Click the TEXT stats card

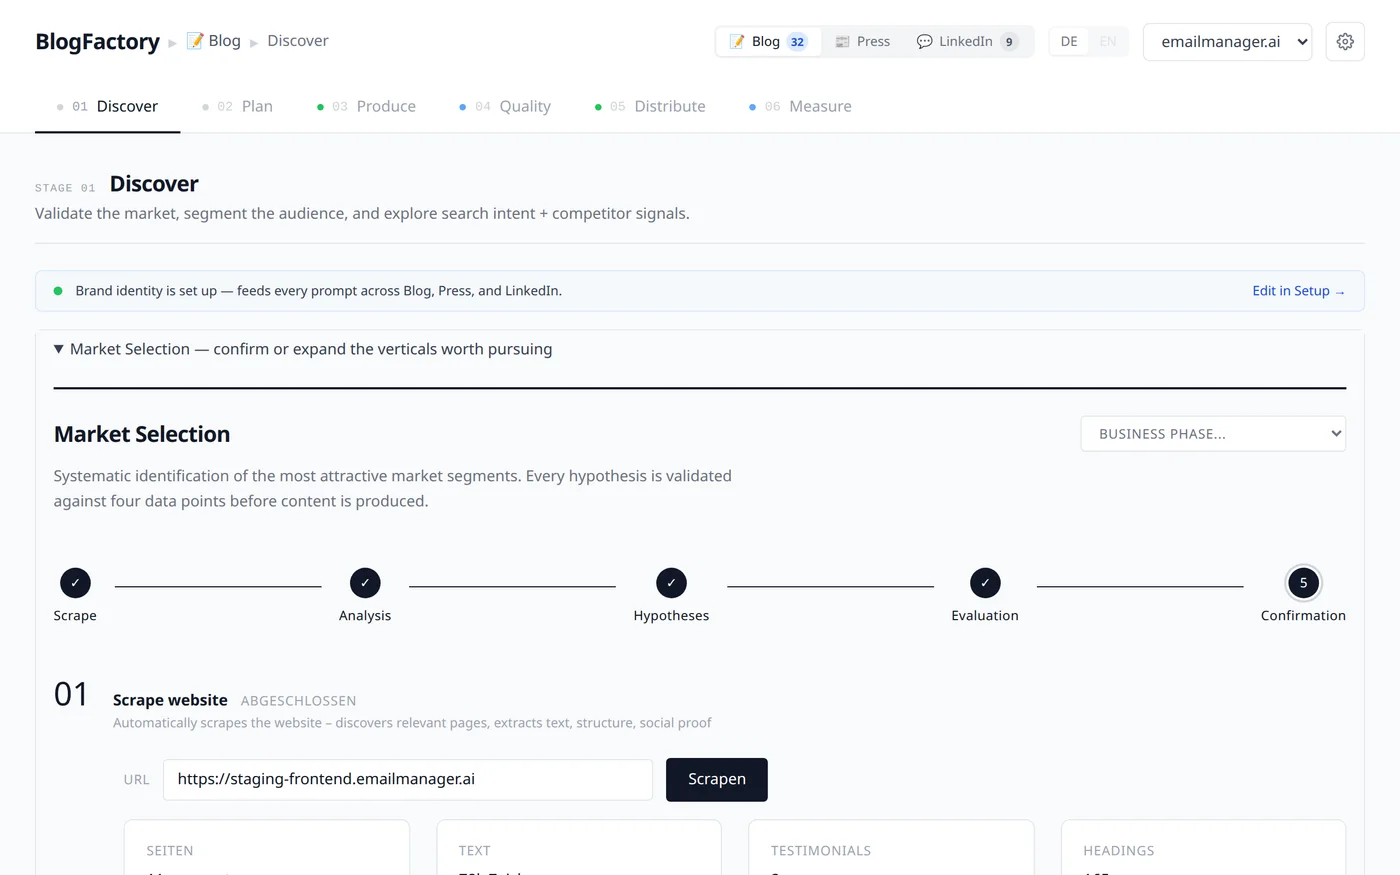579,848
